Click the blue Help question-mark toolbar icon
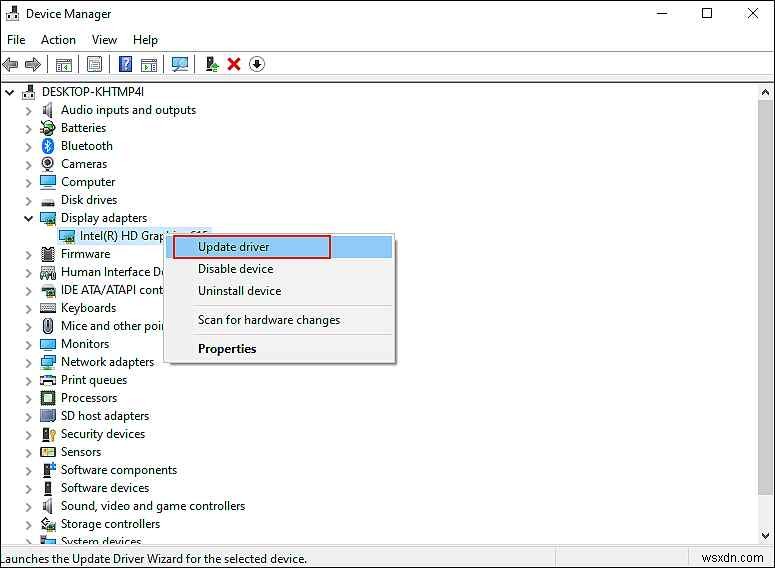The width and height of the screenshot is (775, 568). (126, 64)
